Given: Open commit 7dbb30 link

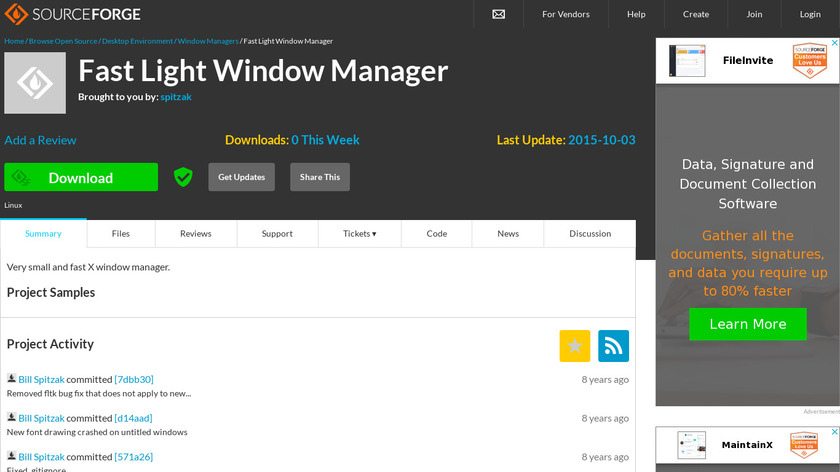Looking at the screenshot, I should coord(134,379).
